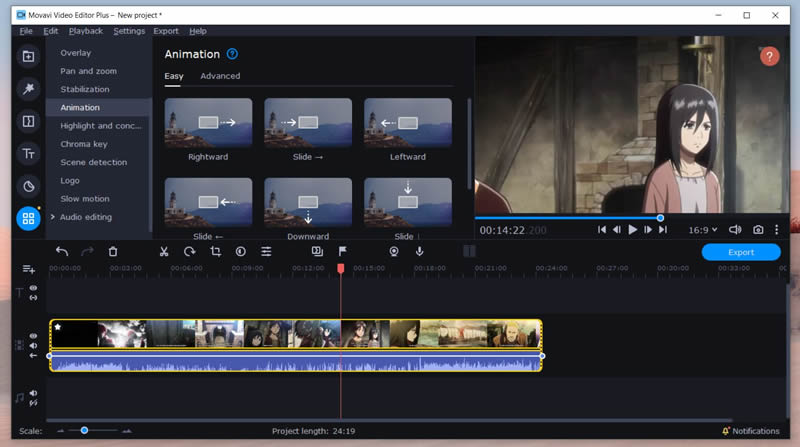Mute the music audio track
This screenshot has height=447, width=800.
pyautogui.click(x=33, y=393)
